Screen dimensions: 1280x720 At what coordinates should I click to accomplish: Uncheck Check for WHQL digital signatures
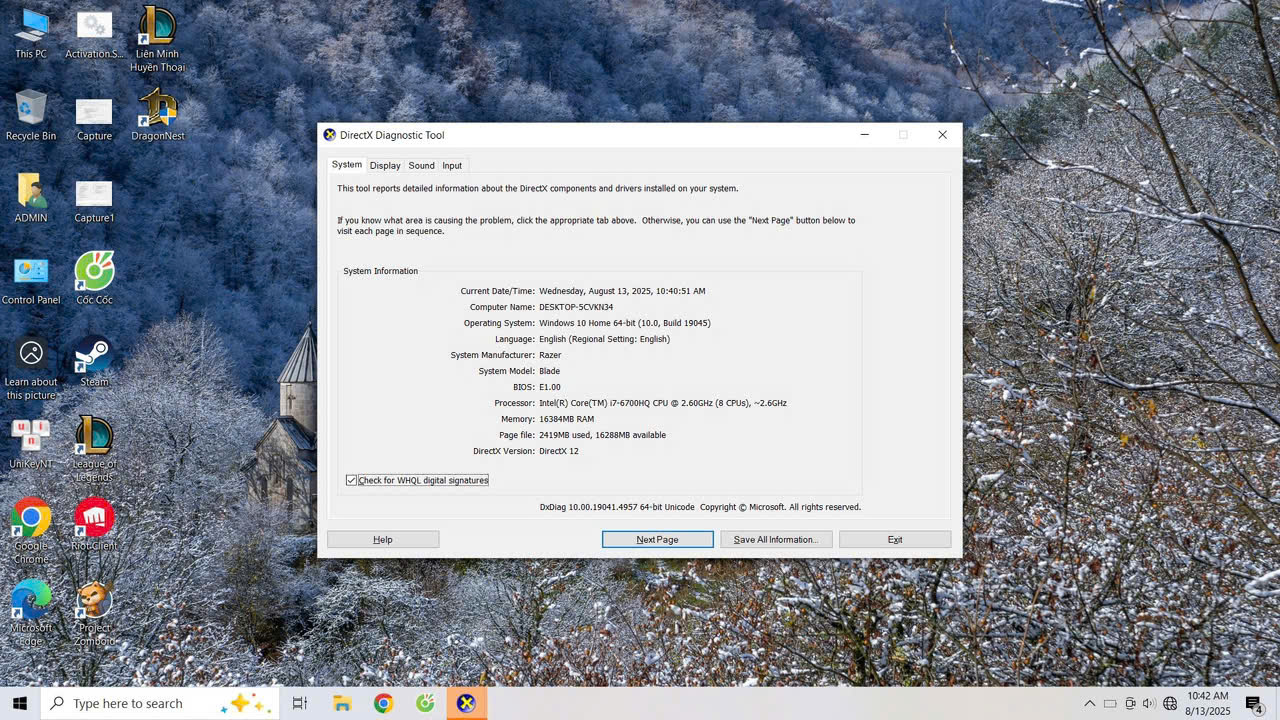tap(352, 480)
